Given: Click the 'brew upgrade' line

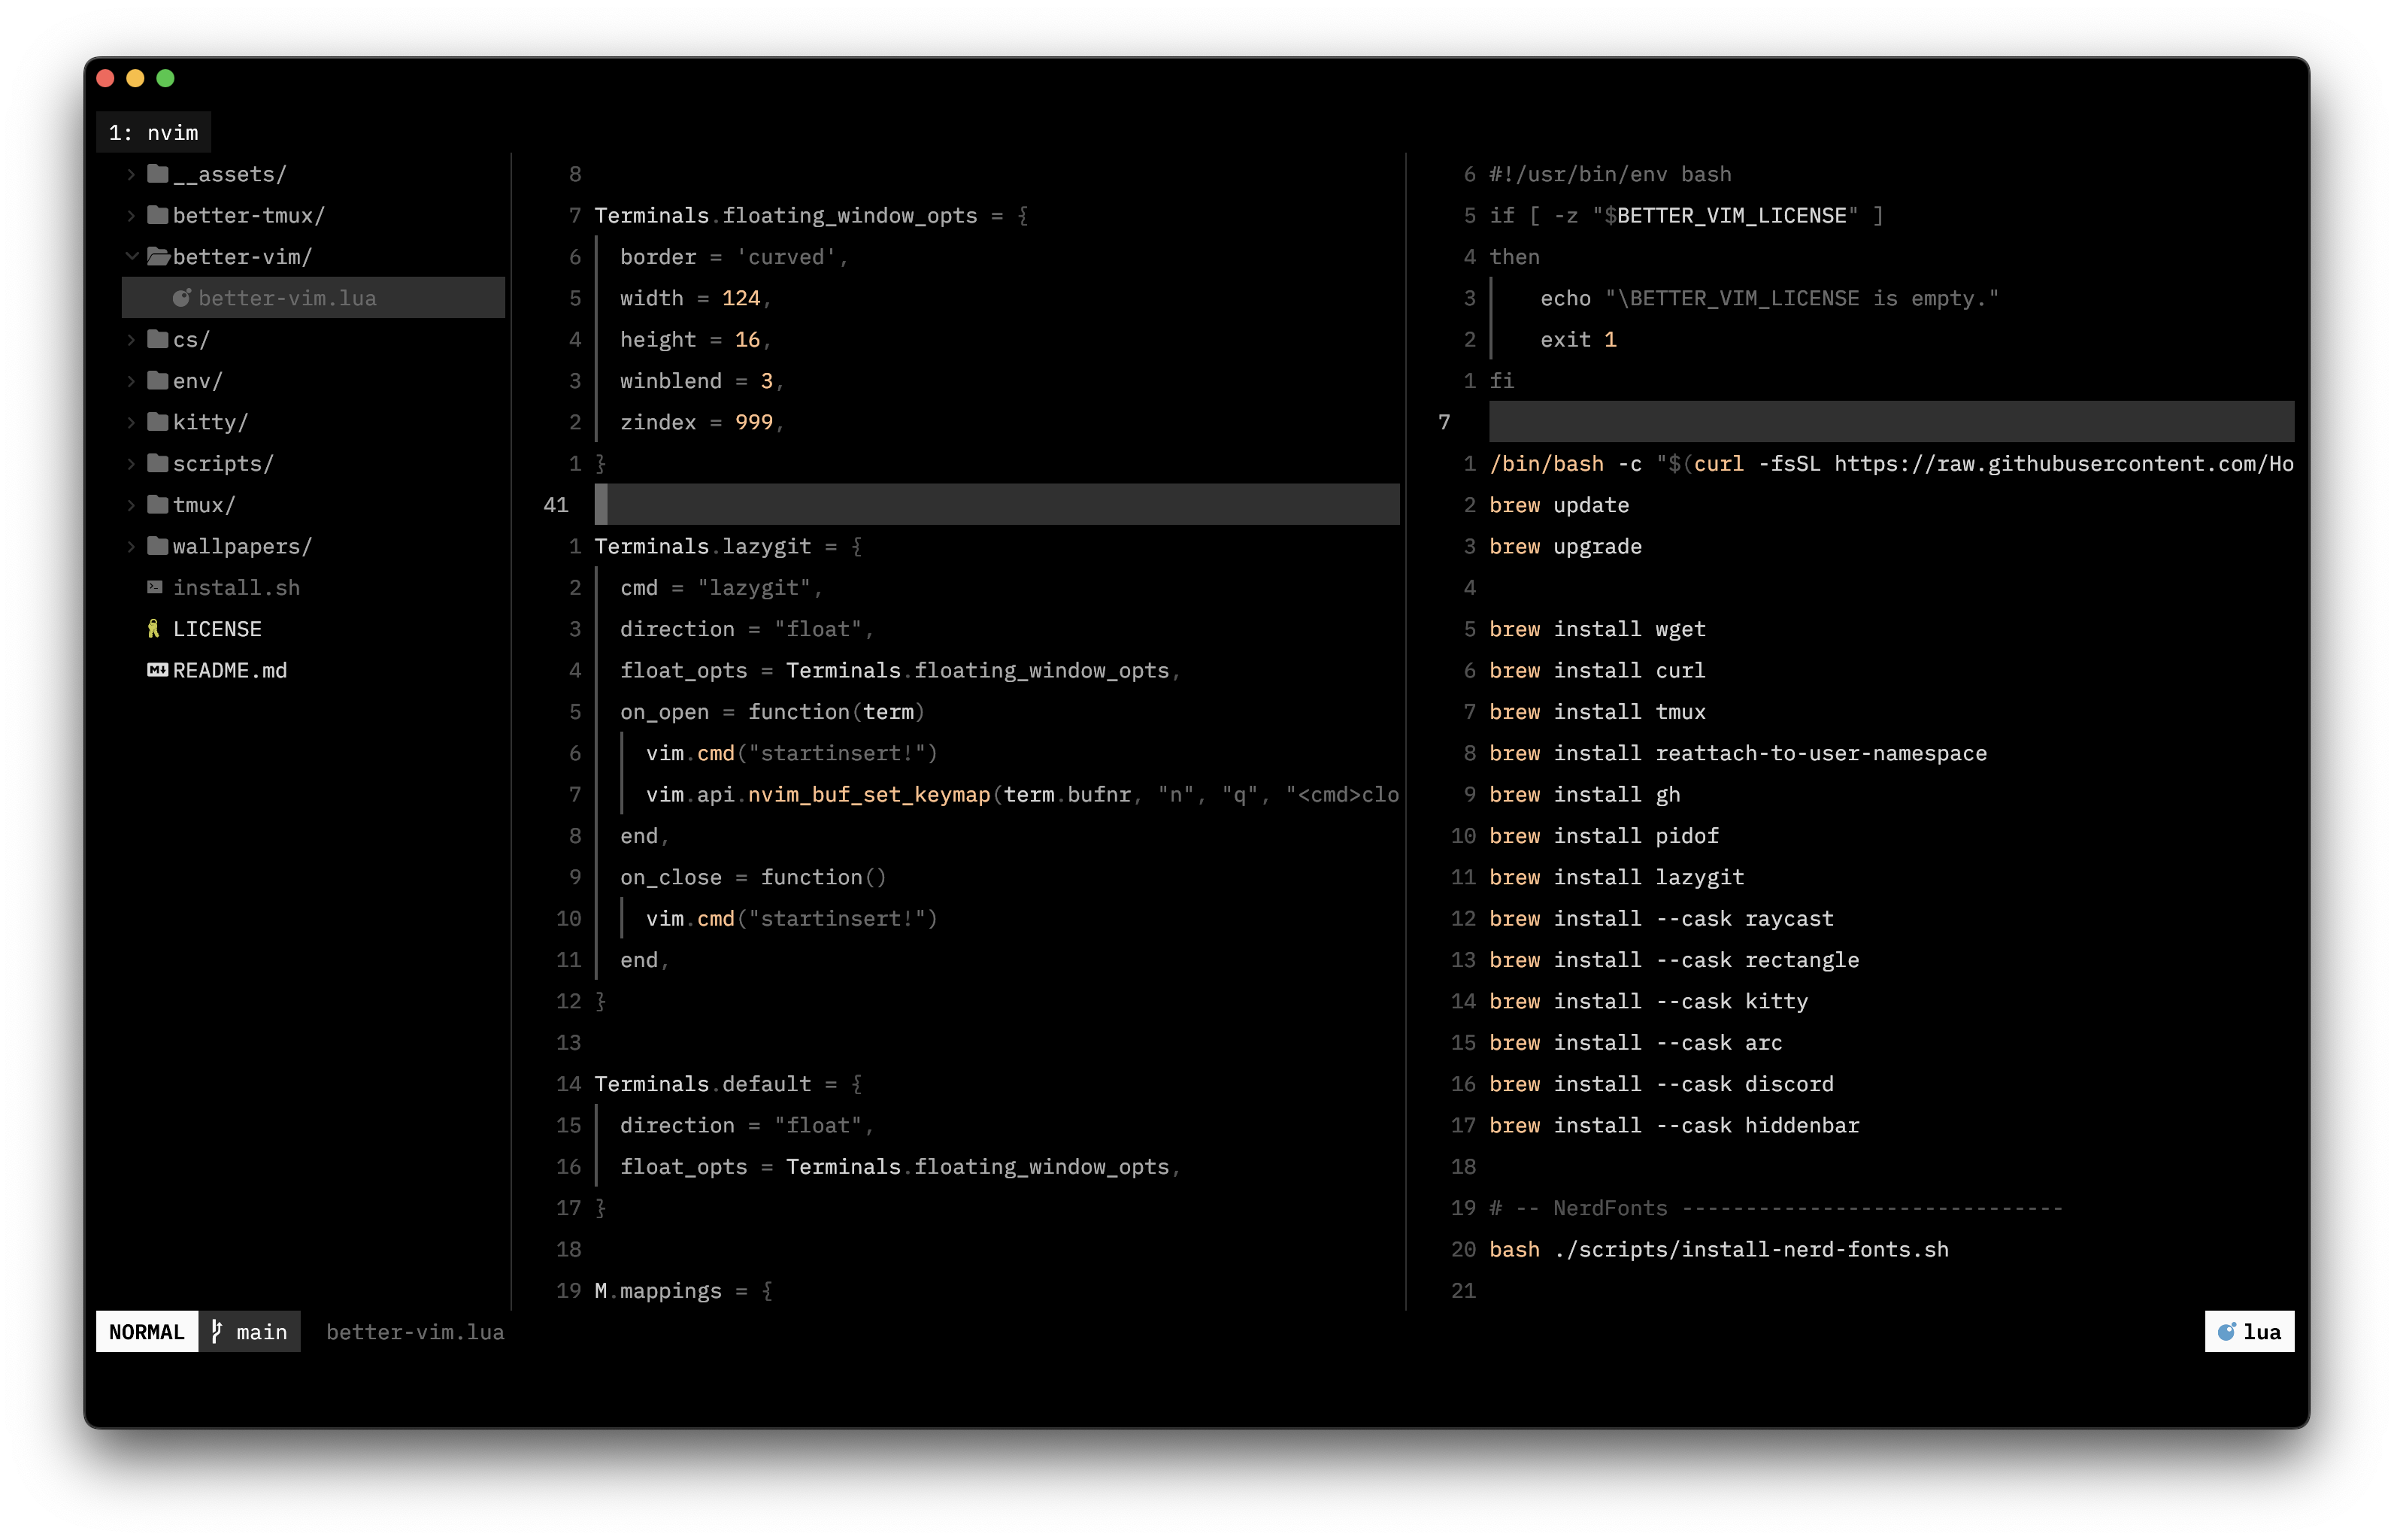Looking at the screenshot, I should (x=1565, y=546).
